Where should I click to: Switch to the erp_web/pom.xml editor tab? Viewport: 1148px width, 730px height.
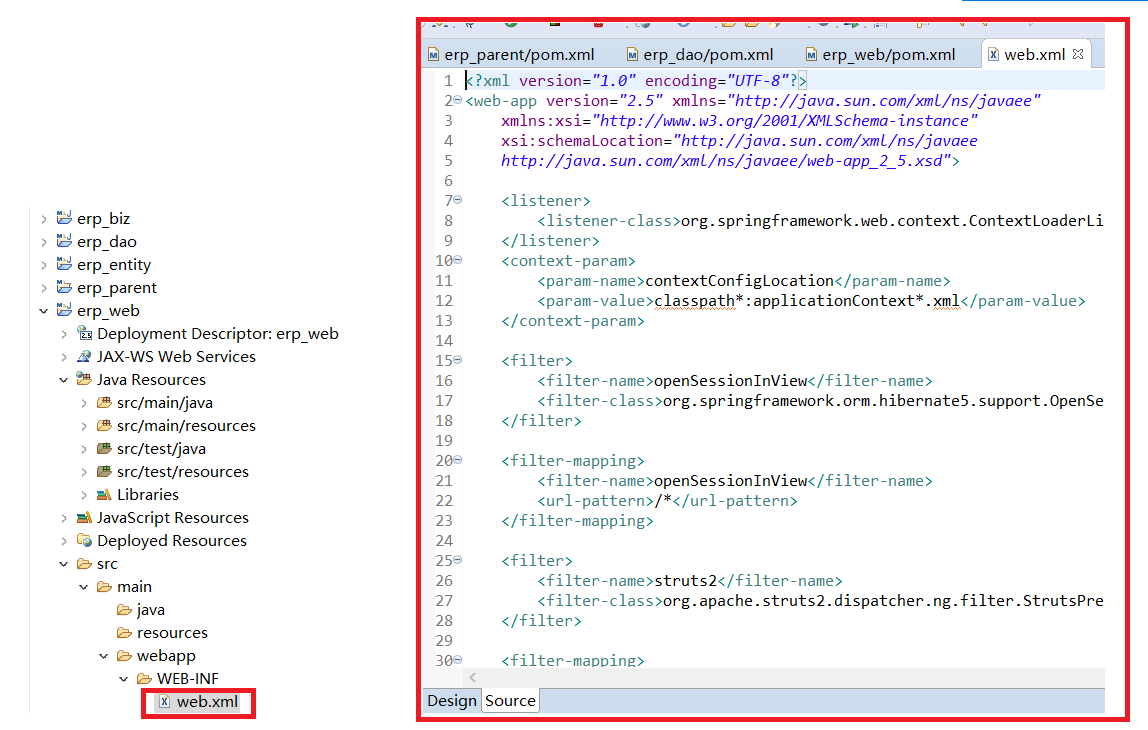(x=881, y=55)
